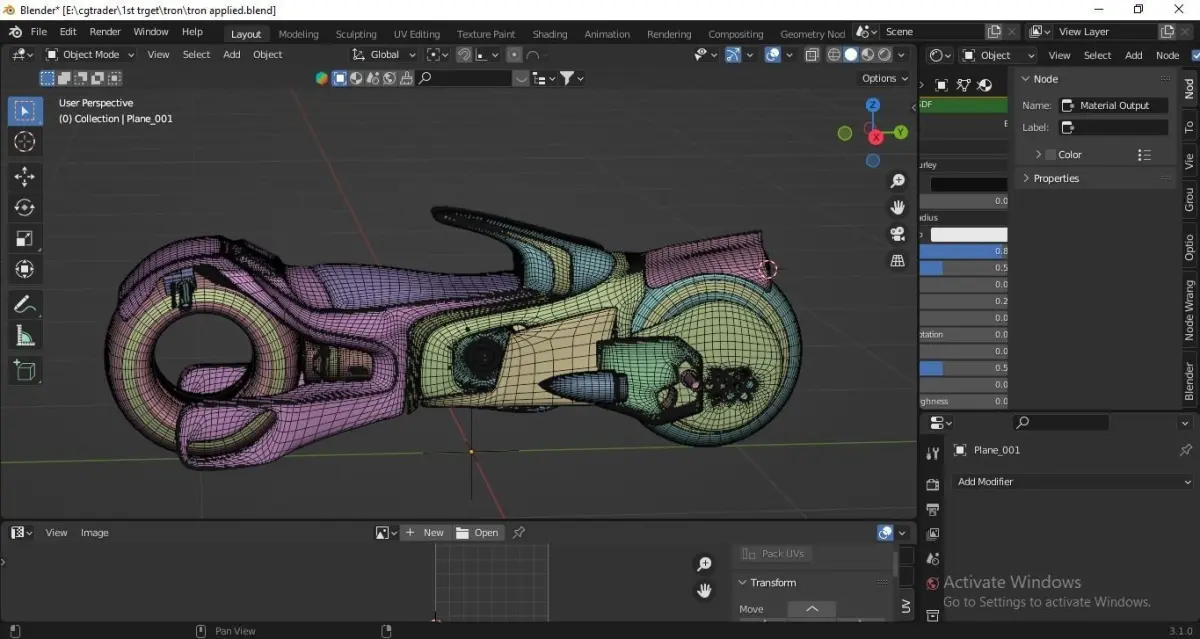Click Open image button in UV editor

(x=478, y=533)
